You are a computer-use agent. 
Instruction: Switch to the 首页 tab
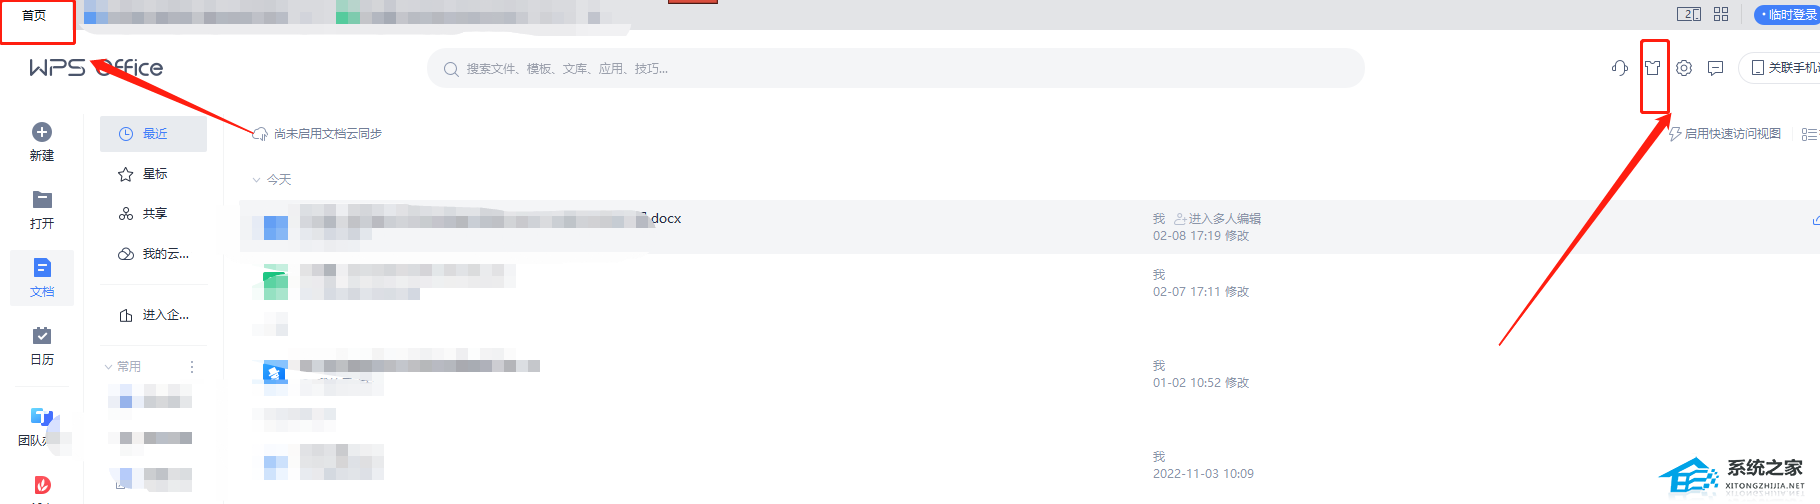coord(34,16)
